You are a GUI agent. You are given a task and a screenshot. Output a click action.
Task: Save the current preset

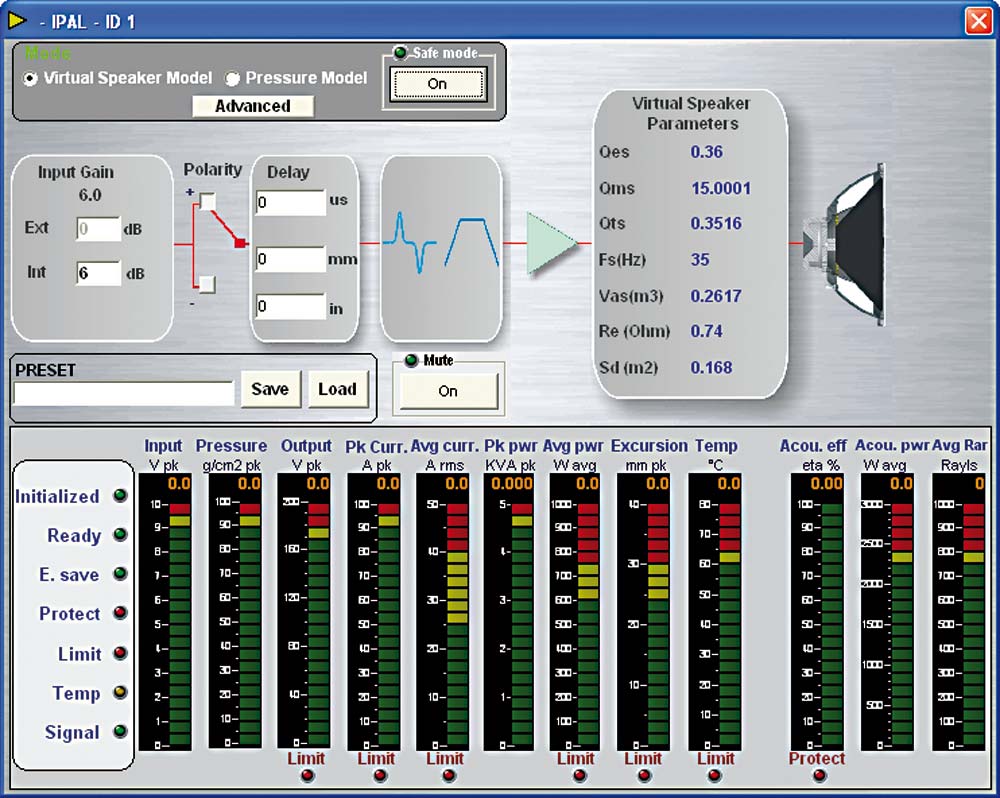click(270, 389)
